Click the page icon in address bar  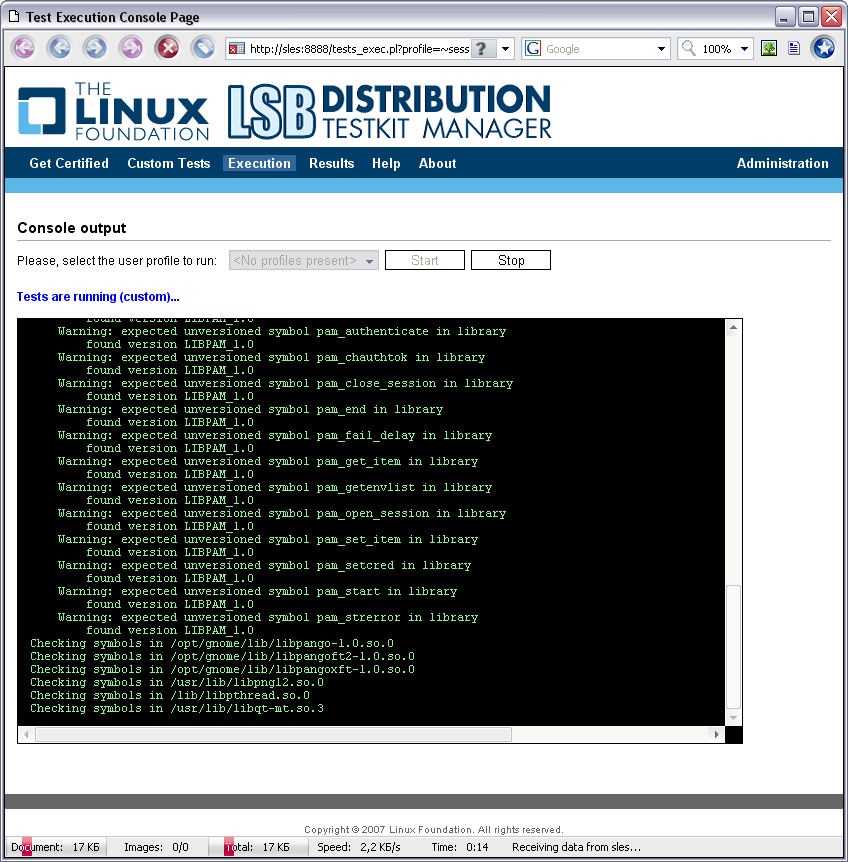236,49
